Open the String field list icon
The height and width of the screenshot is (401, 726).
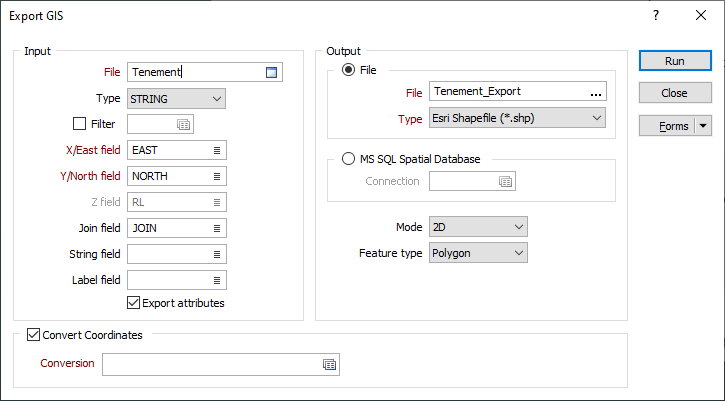217,254
